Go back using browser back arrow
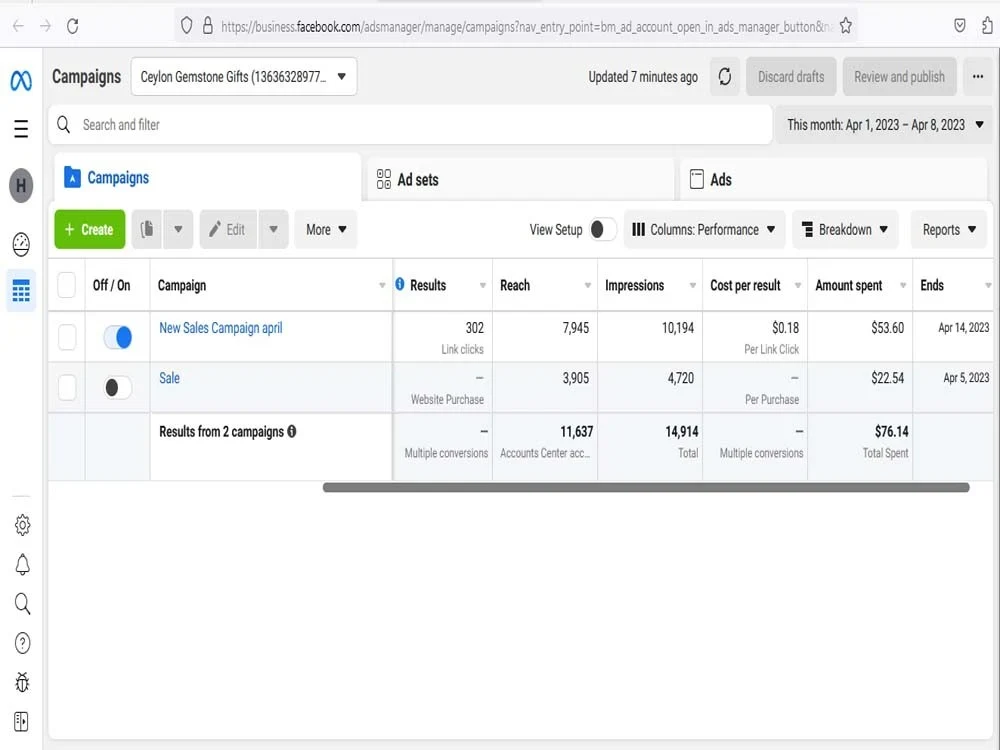The height and width of the screenshot is (750, 1000). (18, 26)
